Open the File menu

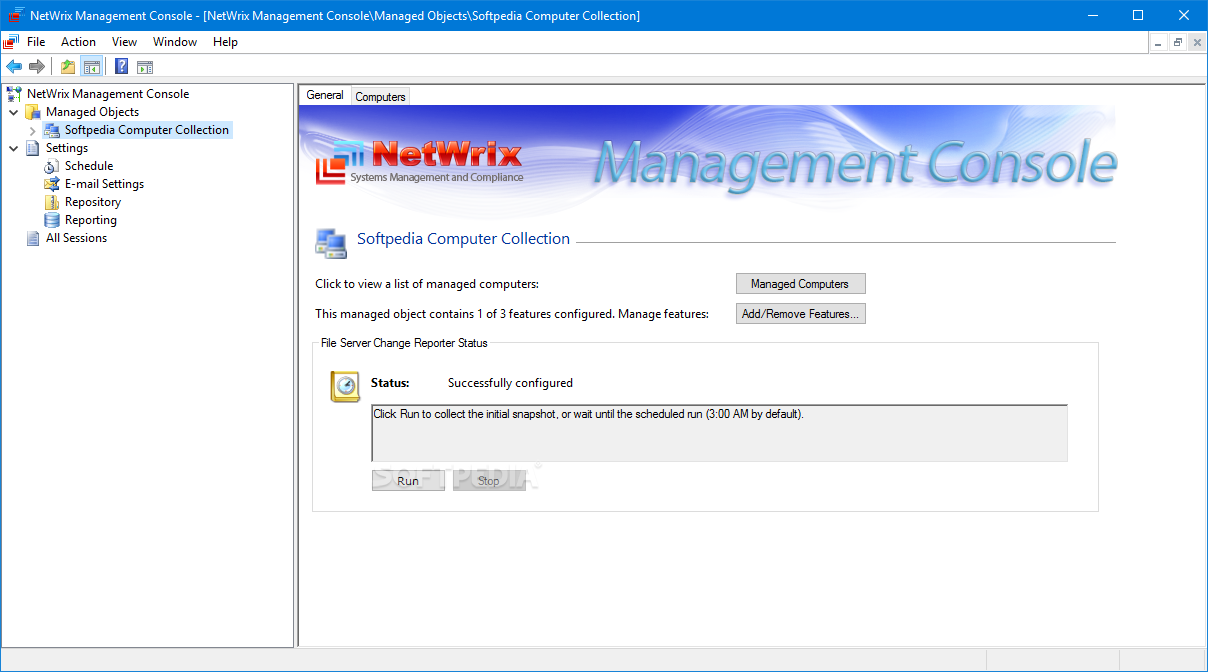(x=36, y=42)
